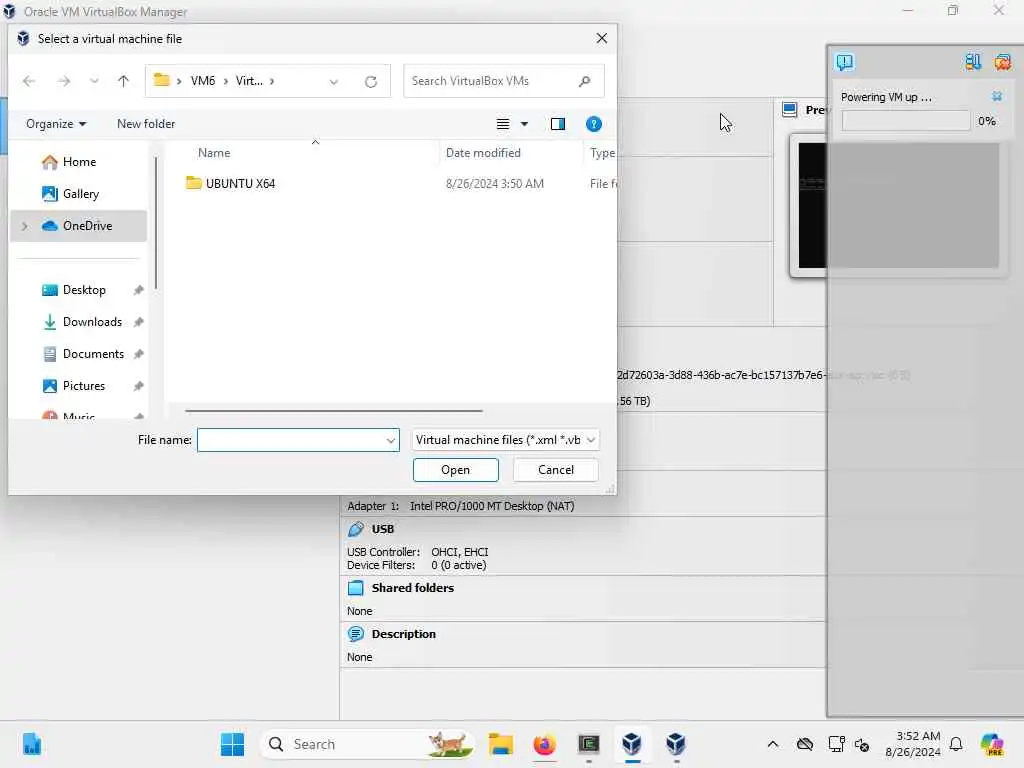Open the clock showing 3:52 AM
Image resolution: width=1024 pixels, height=768 pixels.
[913, 744]
